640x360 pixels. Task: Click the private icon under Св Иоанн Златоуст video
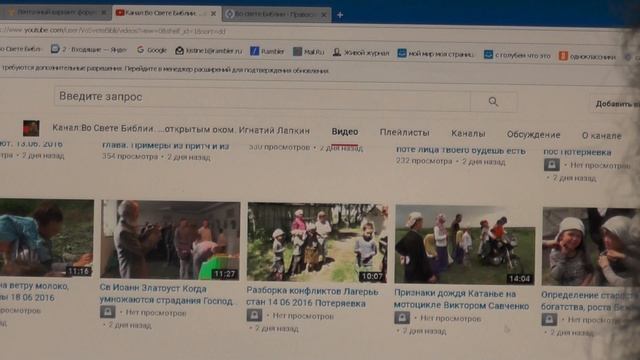(x=108, y=312)
